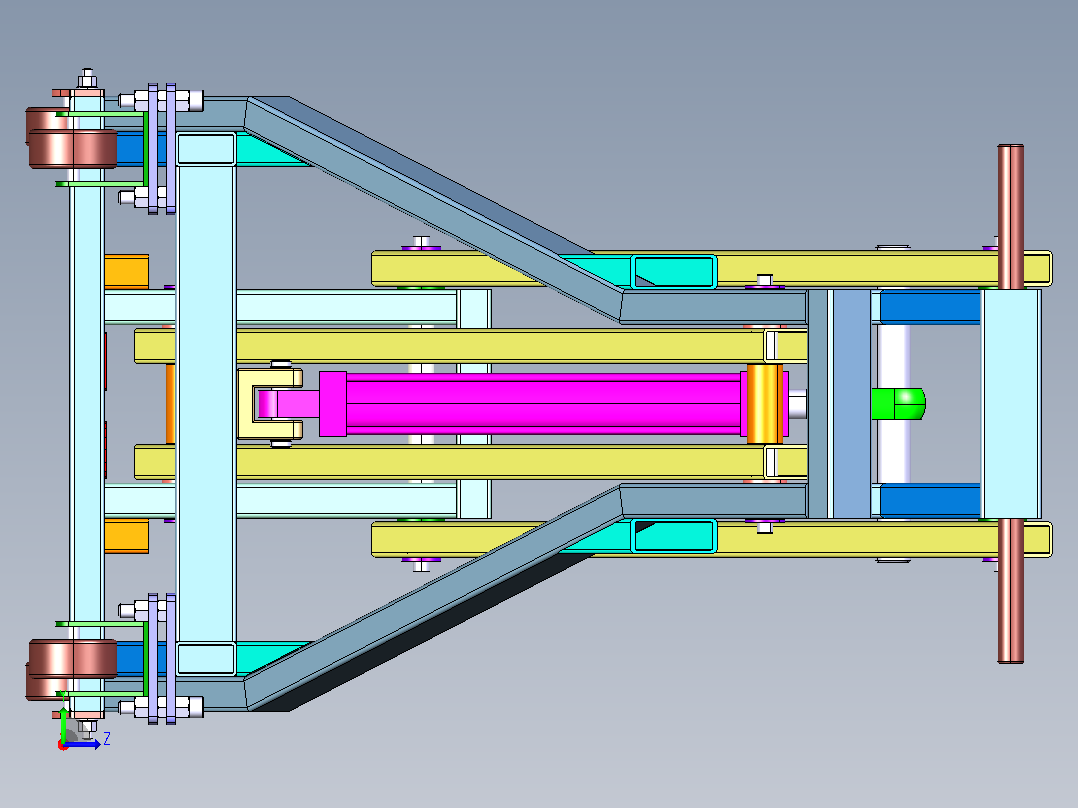Image resolution: width=1078 pixels, height=808 pixels.
Task: Select the lower cyan rectangular tube end
Action: pyautogui.click(x=674, y=536)
